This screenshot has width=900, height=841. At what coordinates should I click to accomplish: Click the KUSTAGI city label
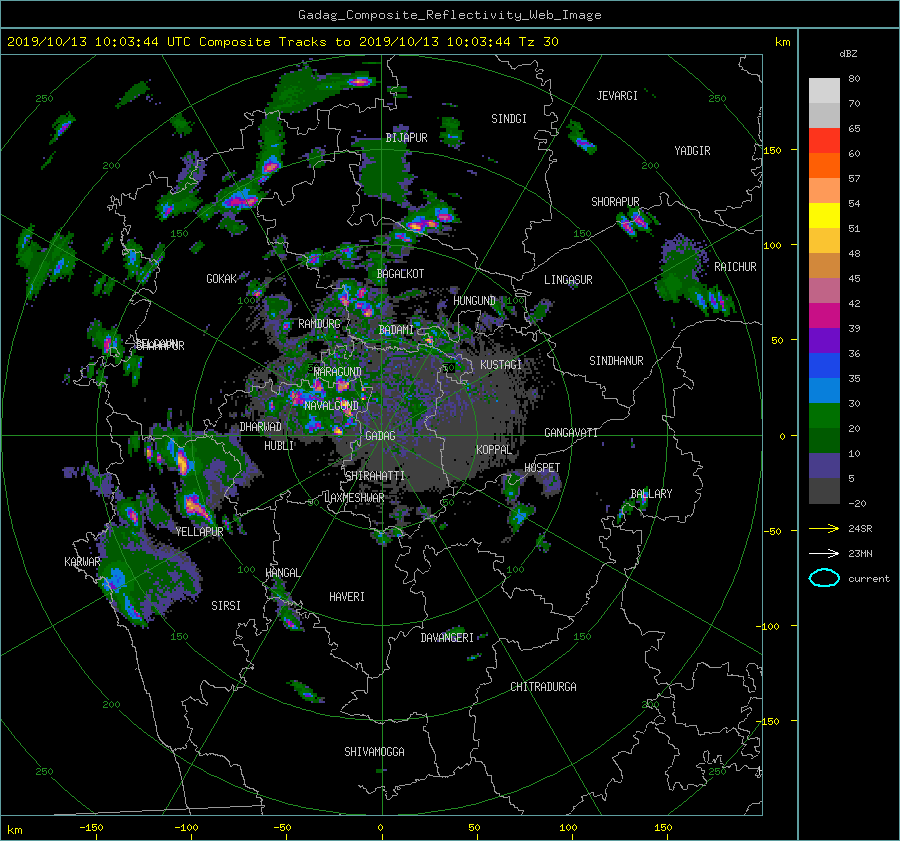pyautogui.click(x=501, y=365)
